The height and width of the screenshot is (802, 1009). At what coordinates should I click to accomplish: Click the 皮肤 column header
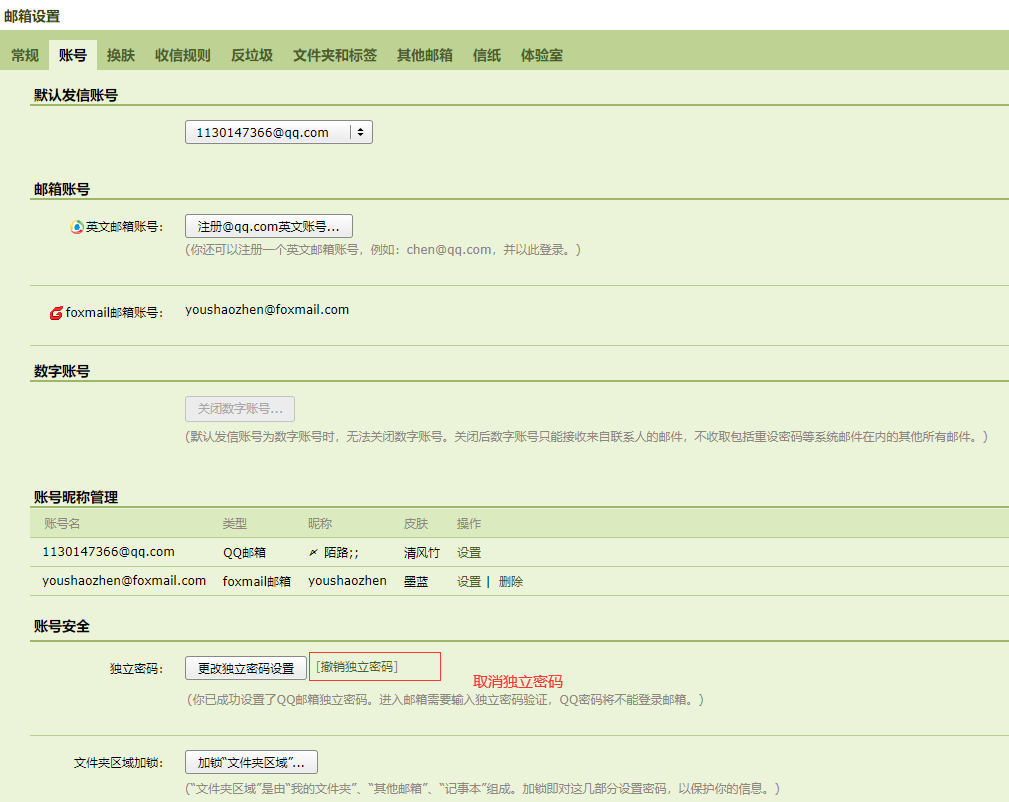coord(416,523)
